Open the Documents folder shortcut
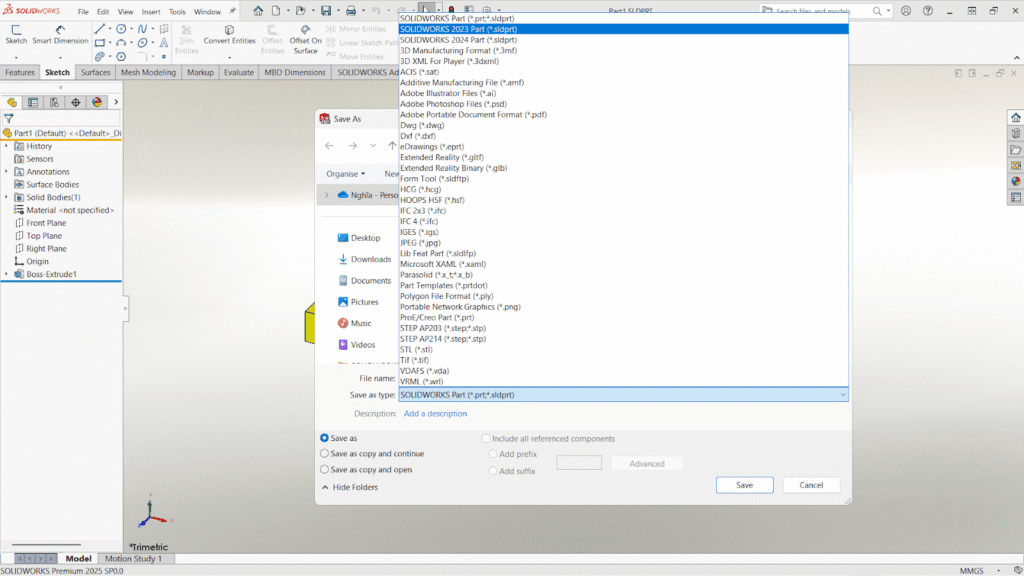1024x576 pixels. pyautogui.click(x=364, y=281)
